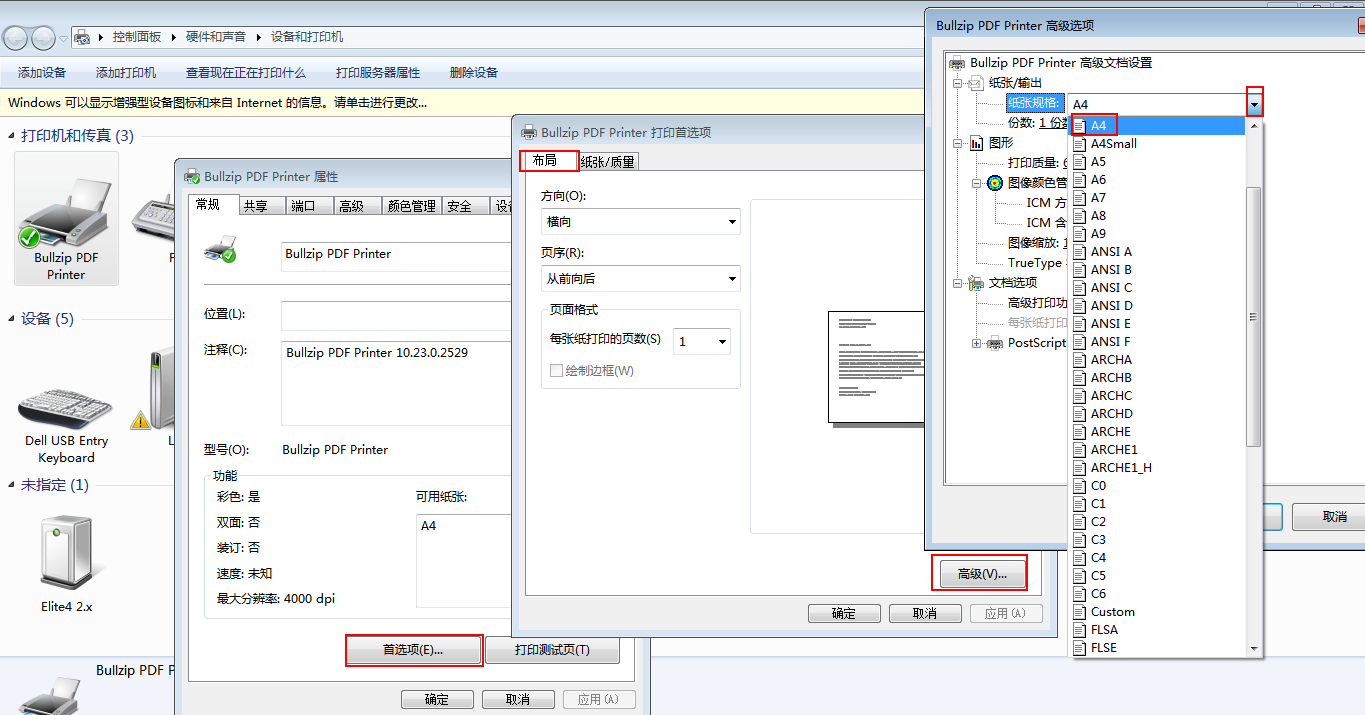Collapse the 未指定 (1) group
This screenshot has width=1365, height=715.
click(12, 485)
